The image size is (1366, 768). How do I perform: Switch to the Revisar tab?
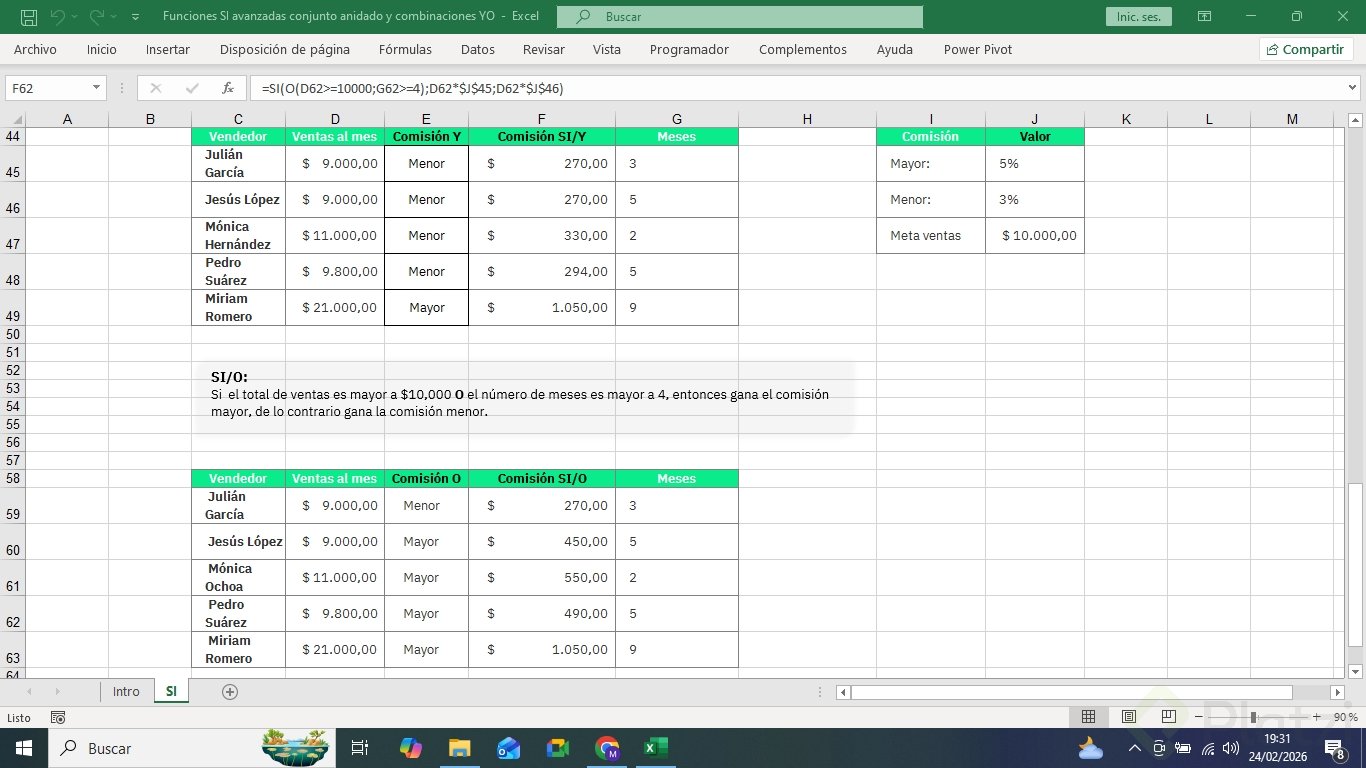click(544, 49)
